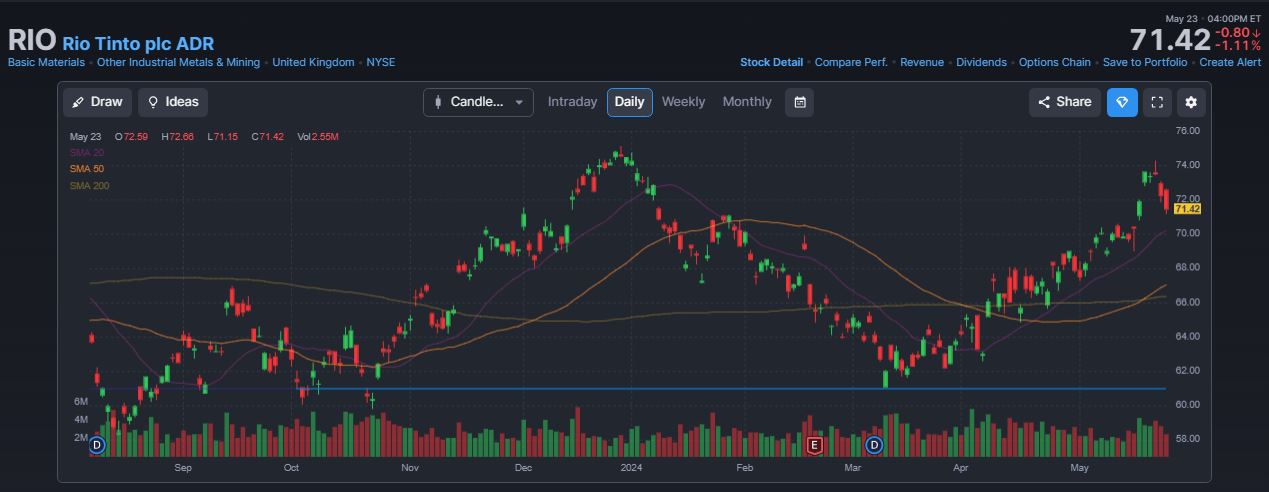
Task: Save RIO to Portfolio
Action: pyautogui.click(x=1145, y=62)
